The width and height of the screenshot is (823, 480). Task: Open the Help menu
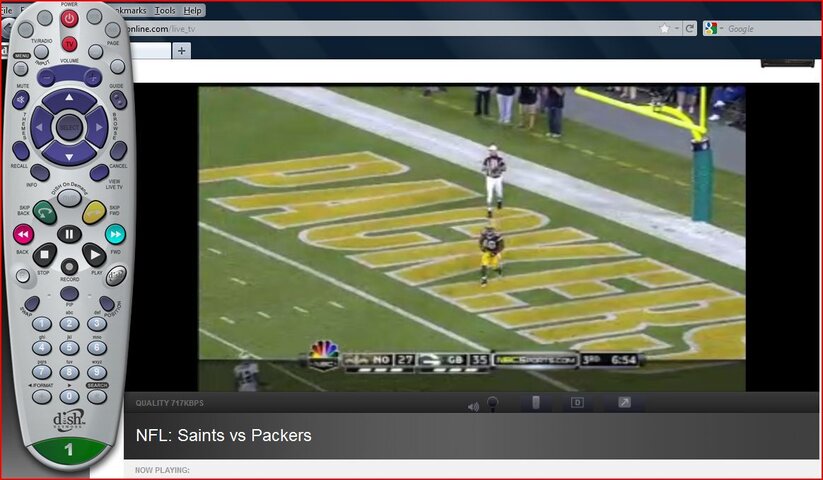[192, 10]
